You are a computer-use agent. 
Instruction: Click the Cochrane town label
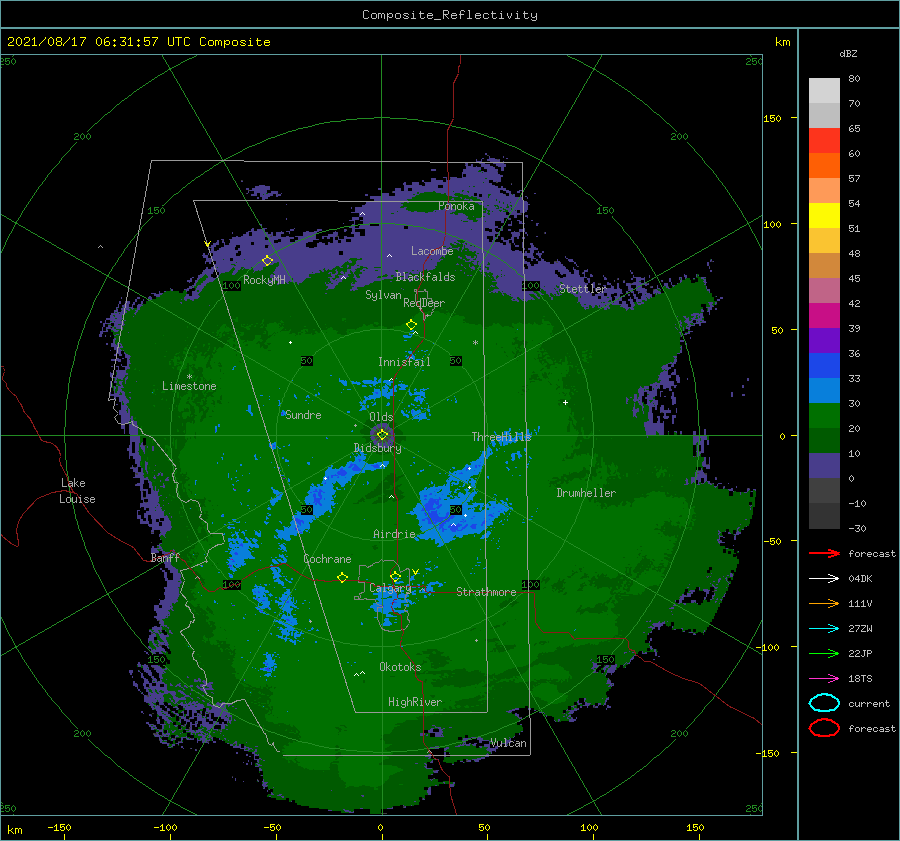(x=327, y=559)
